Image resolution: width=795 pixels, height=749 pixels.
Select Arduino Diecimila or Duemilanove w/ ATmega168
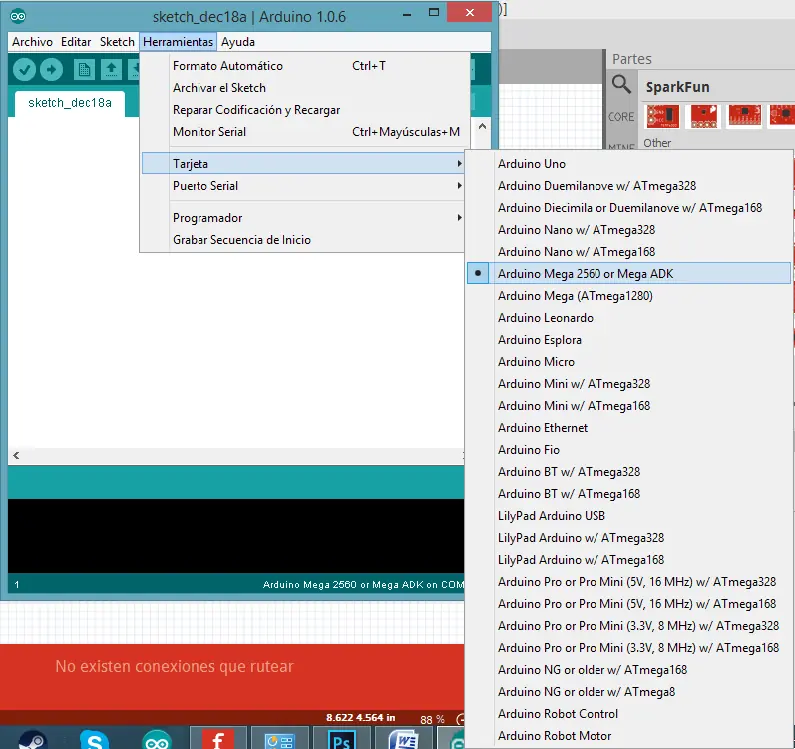point(629,207)
